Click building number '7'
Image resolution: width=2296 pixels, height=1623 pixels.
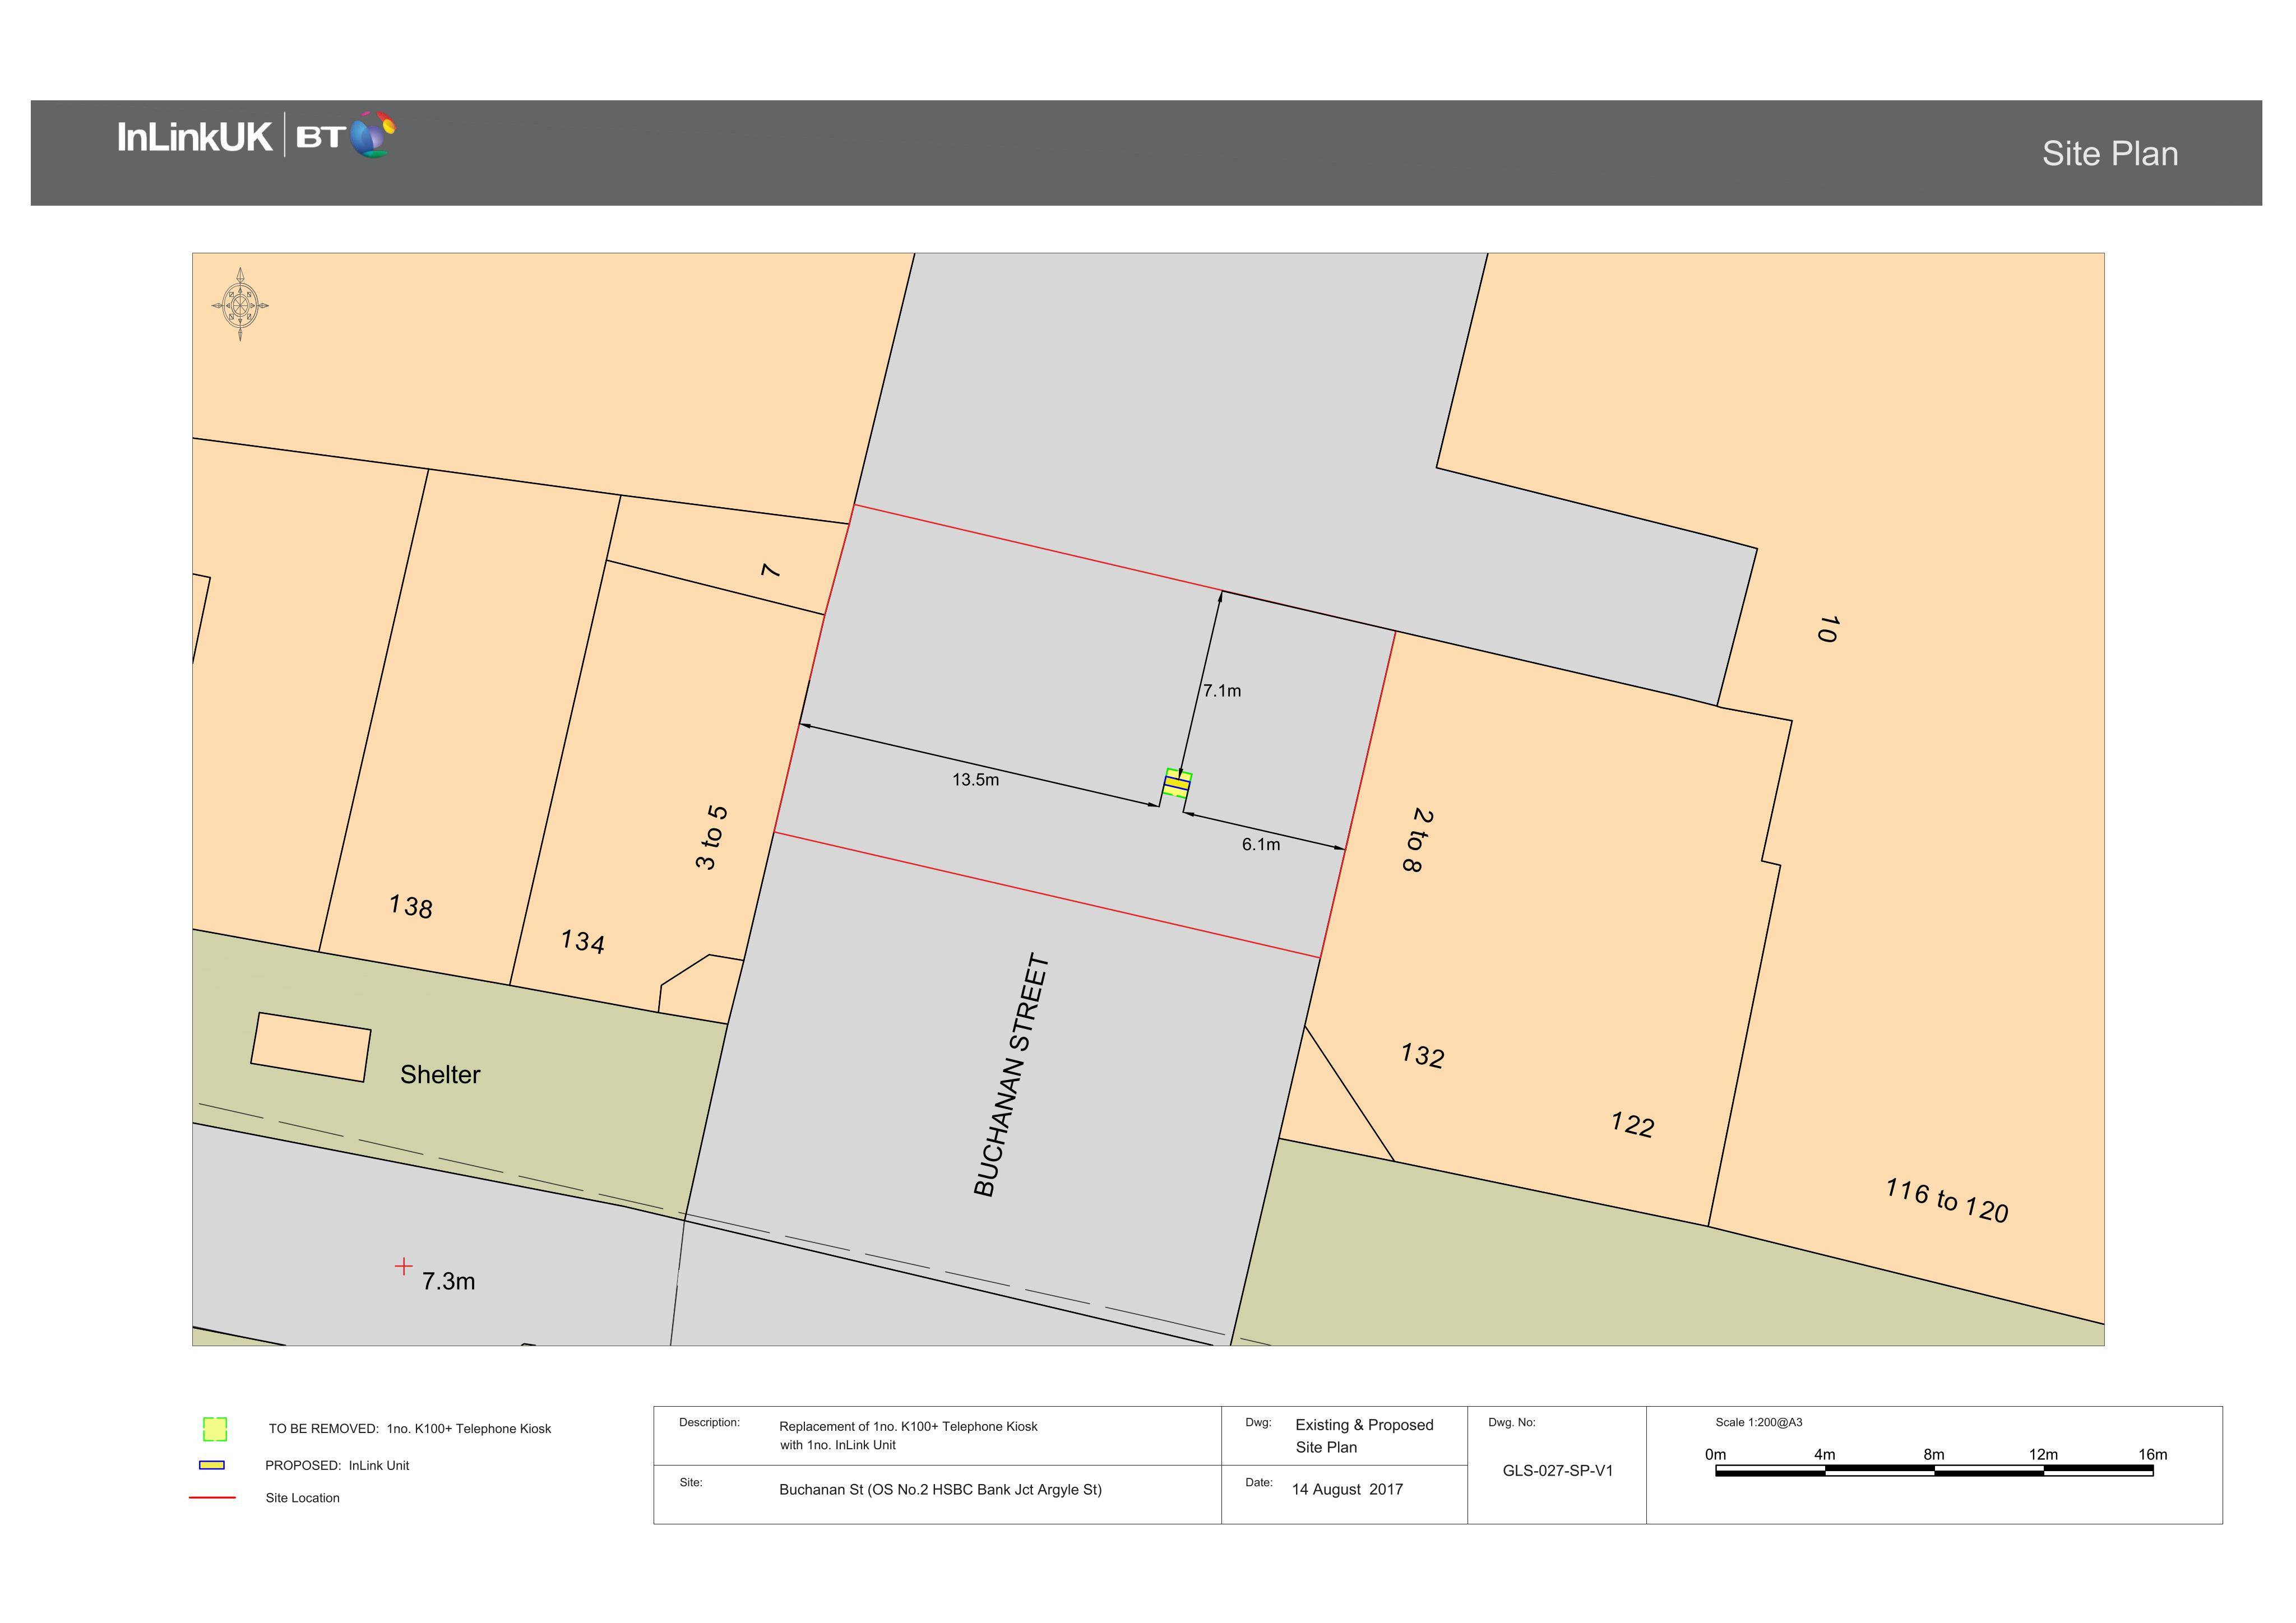(770, 571)
